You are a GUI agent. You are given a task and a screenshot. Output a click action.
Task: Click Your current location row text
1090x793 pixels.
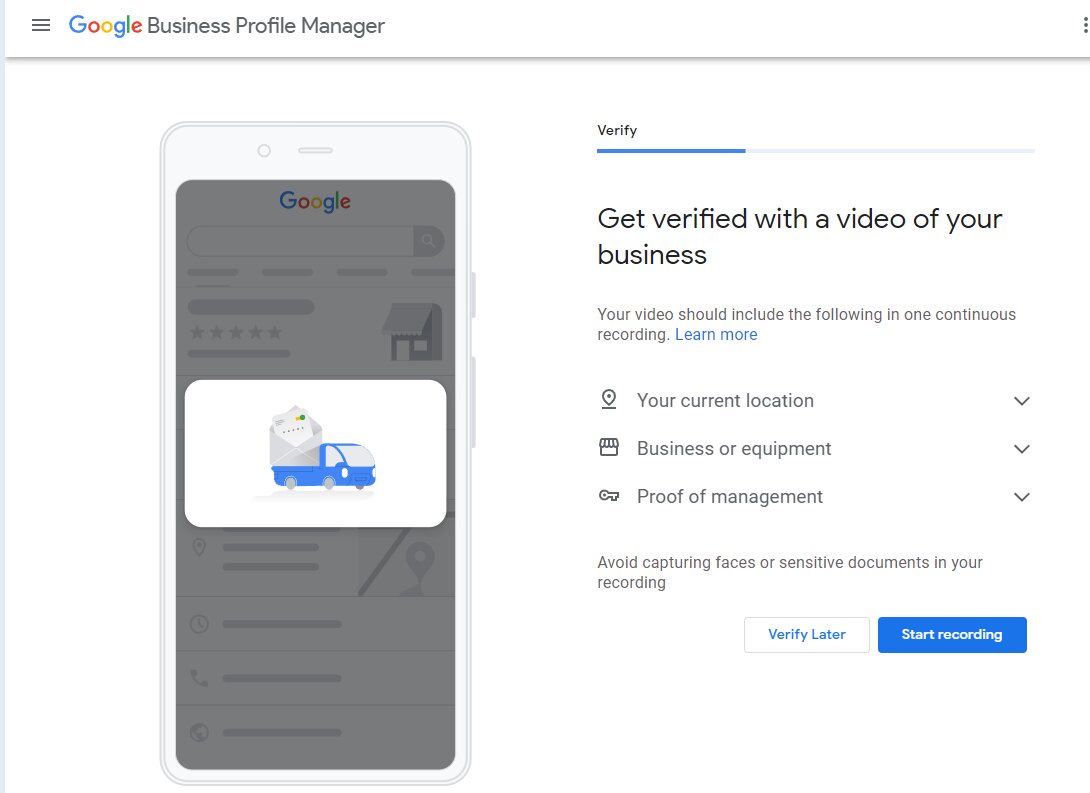(x=725, y=400)
